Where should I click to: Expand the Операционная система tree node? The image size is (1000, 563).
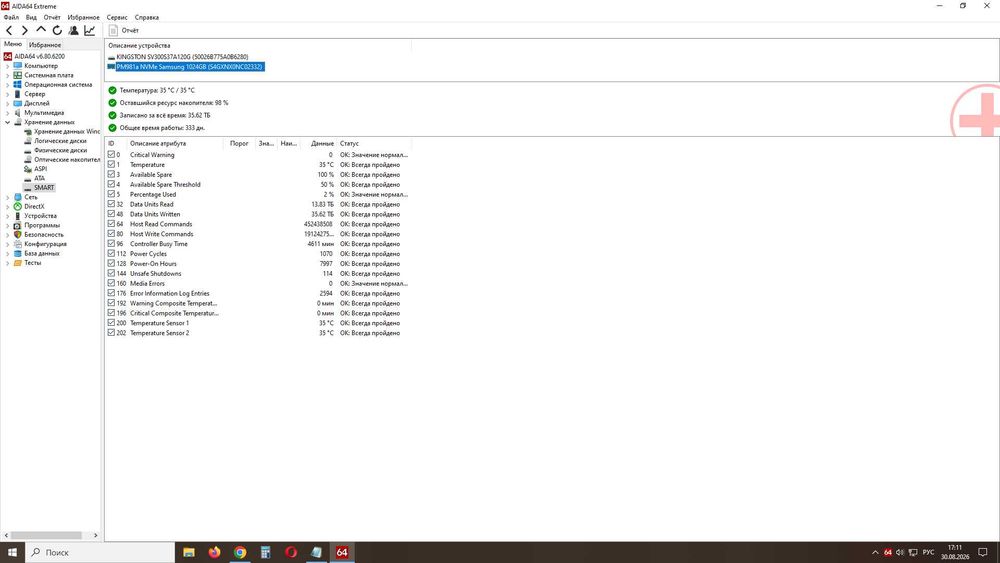click(8, 84)
